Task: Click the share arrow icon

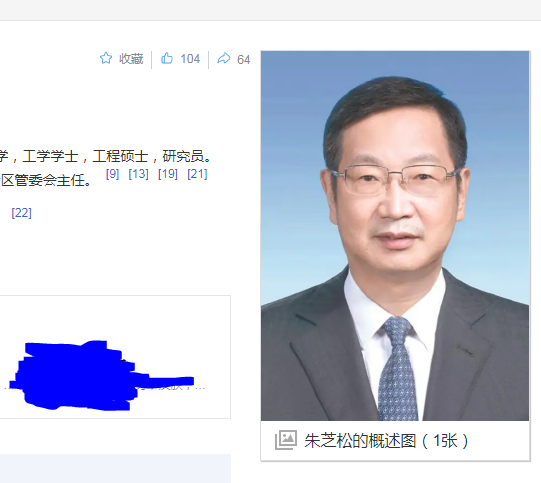Action: pyautogui.click(x=224, y=58)
